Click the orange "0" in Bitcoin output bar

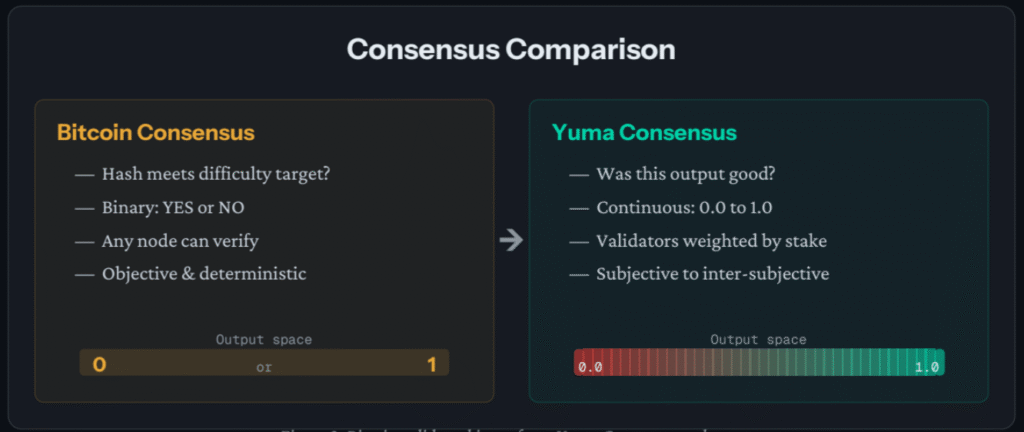tap(99, 365)
